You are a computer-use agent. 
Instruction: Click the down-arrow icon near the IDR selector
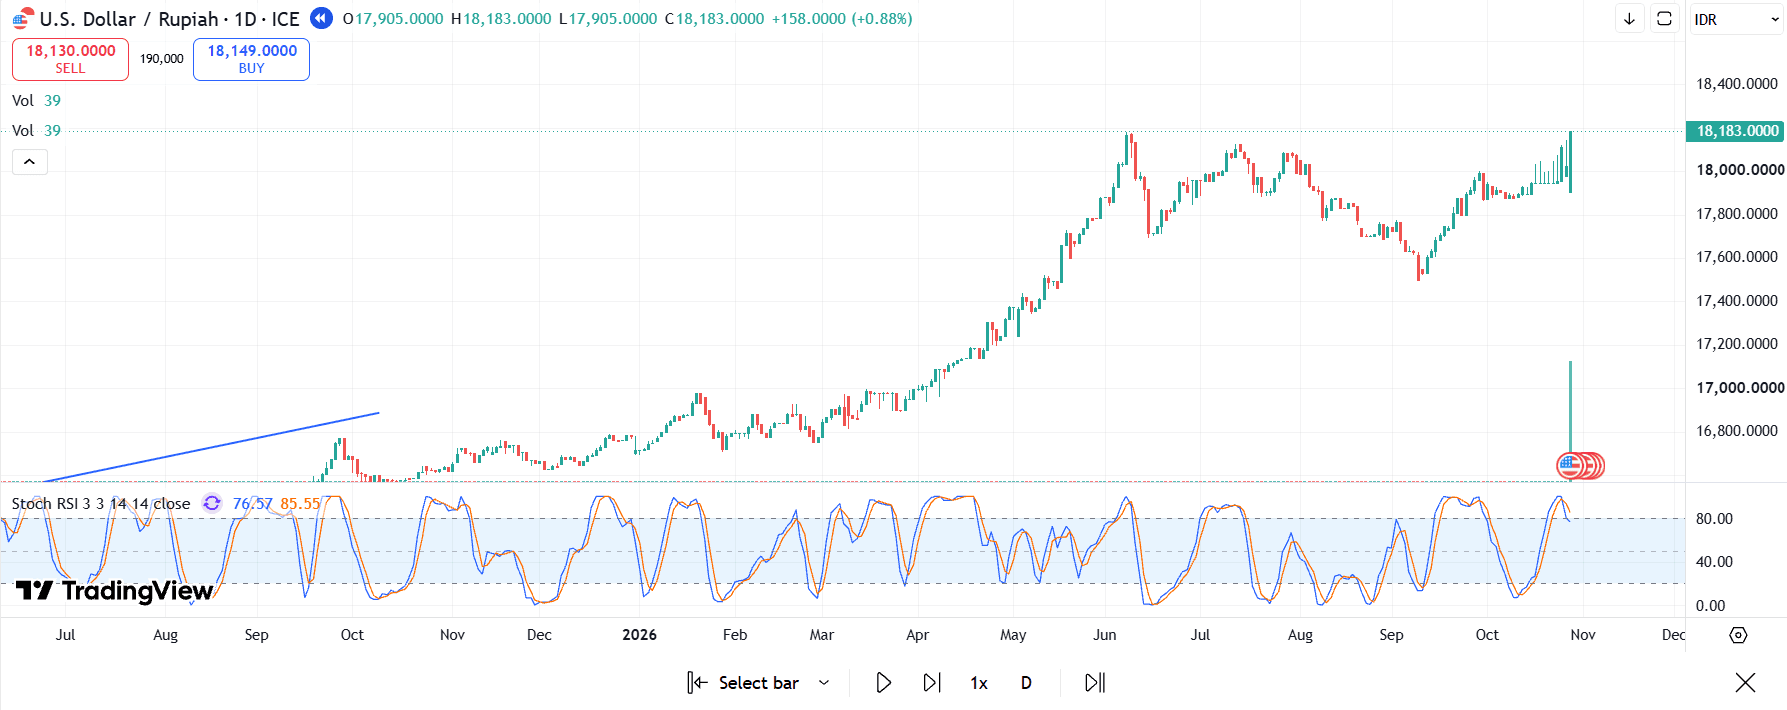(x=1630, y=19)
